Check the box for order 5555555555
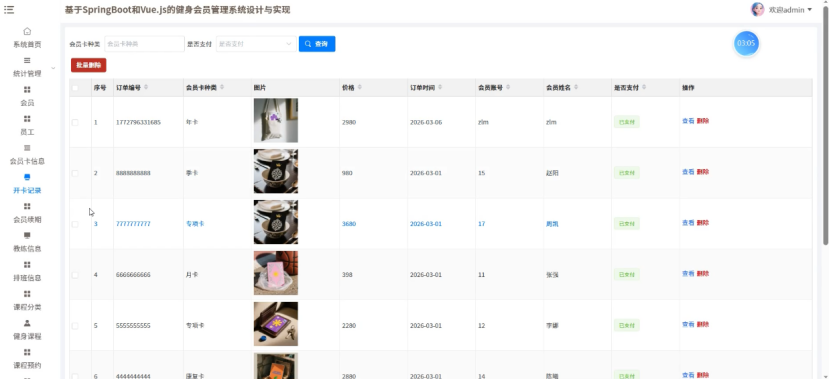829x379 pixels. click(75, 326)
